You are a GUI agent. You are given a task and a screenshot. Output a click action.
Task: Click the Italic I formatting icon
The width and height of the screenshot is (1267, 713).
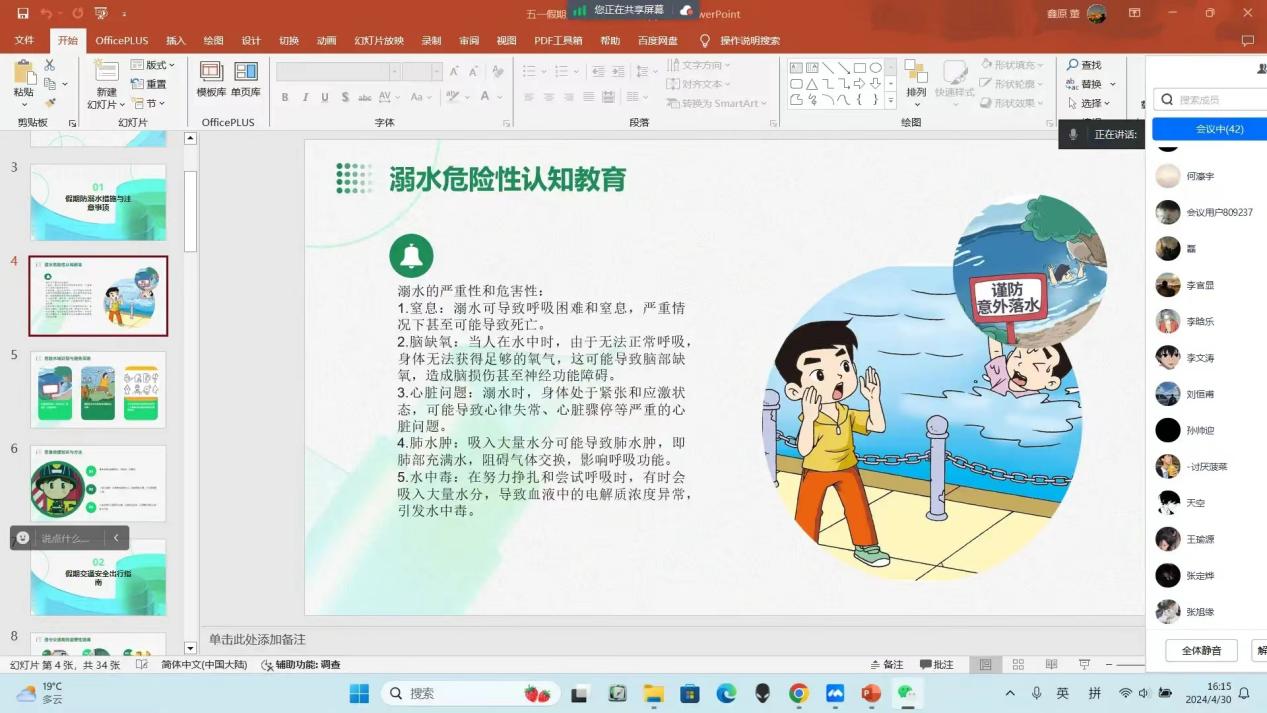click(x=305, y=97)
